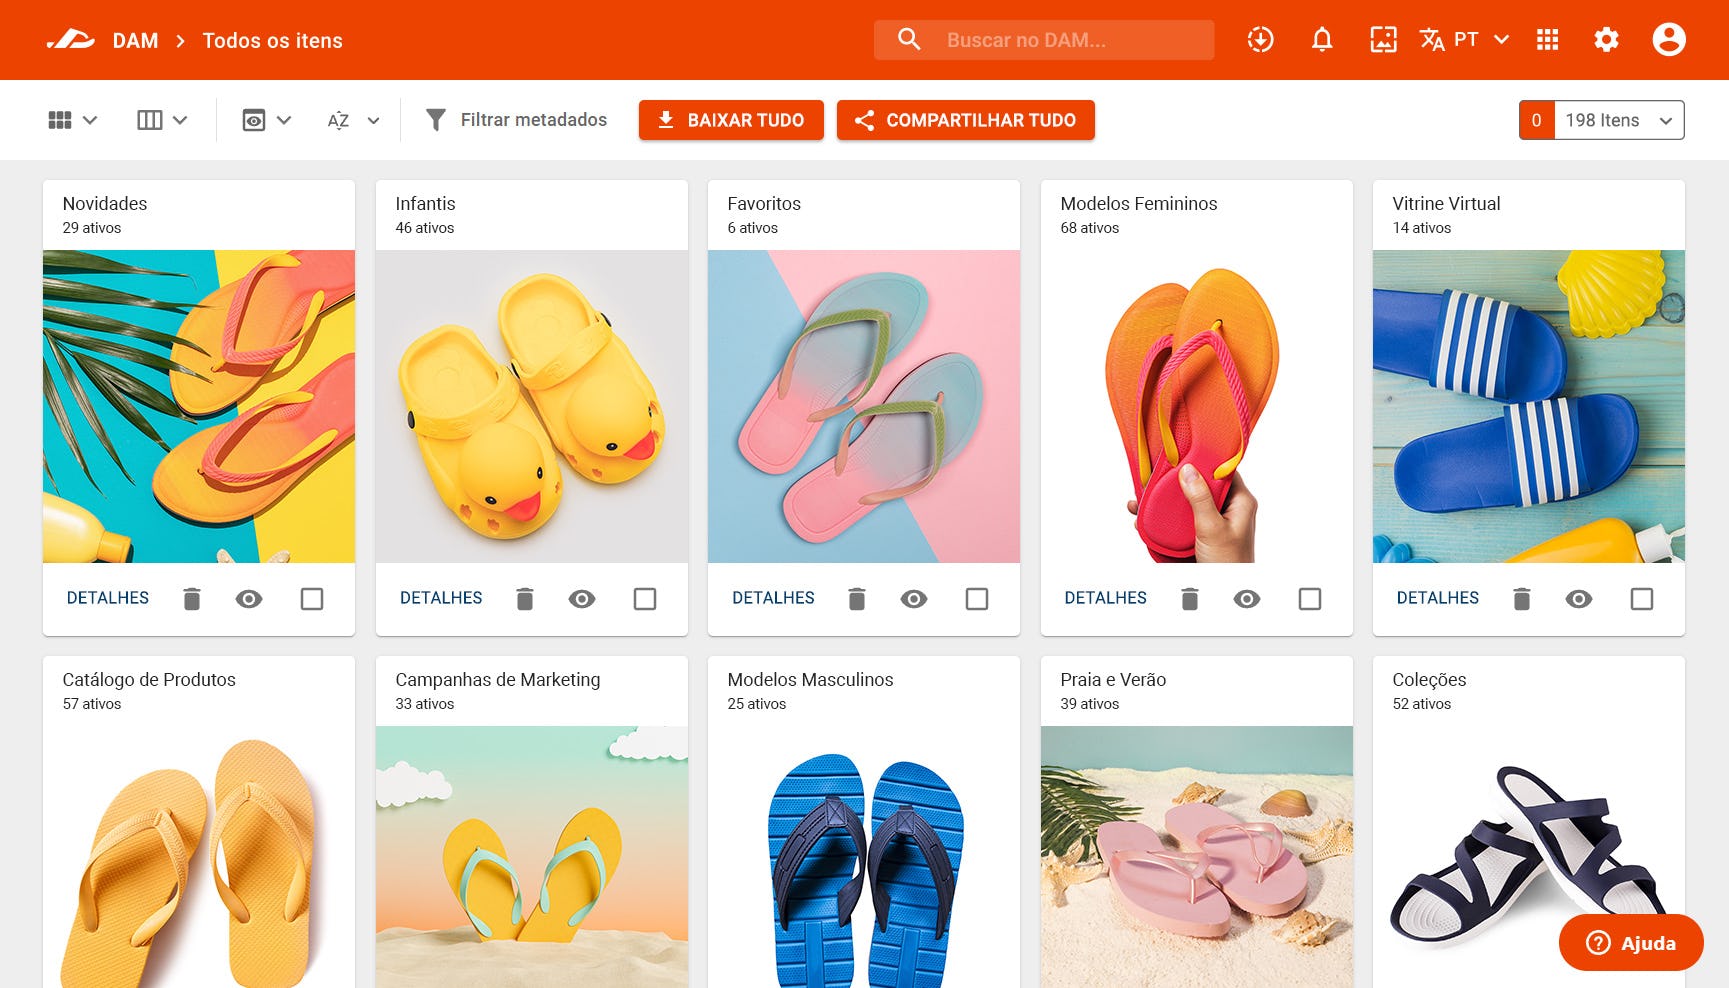Open the Favoritos flip-flops thumbnail
This screenshot has width=1729, height=988.
coord(864,406)
